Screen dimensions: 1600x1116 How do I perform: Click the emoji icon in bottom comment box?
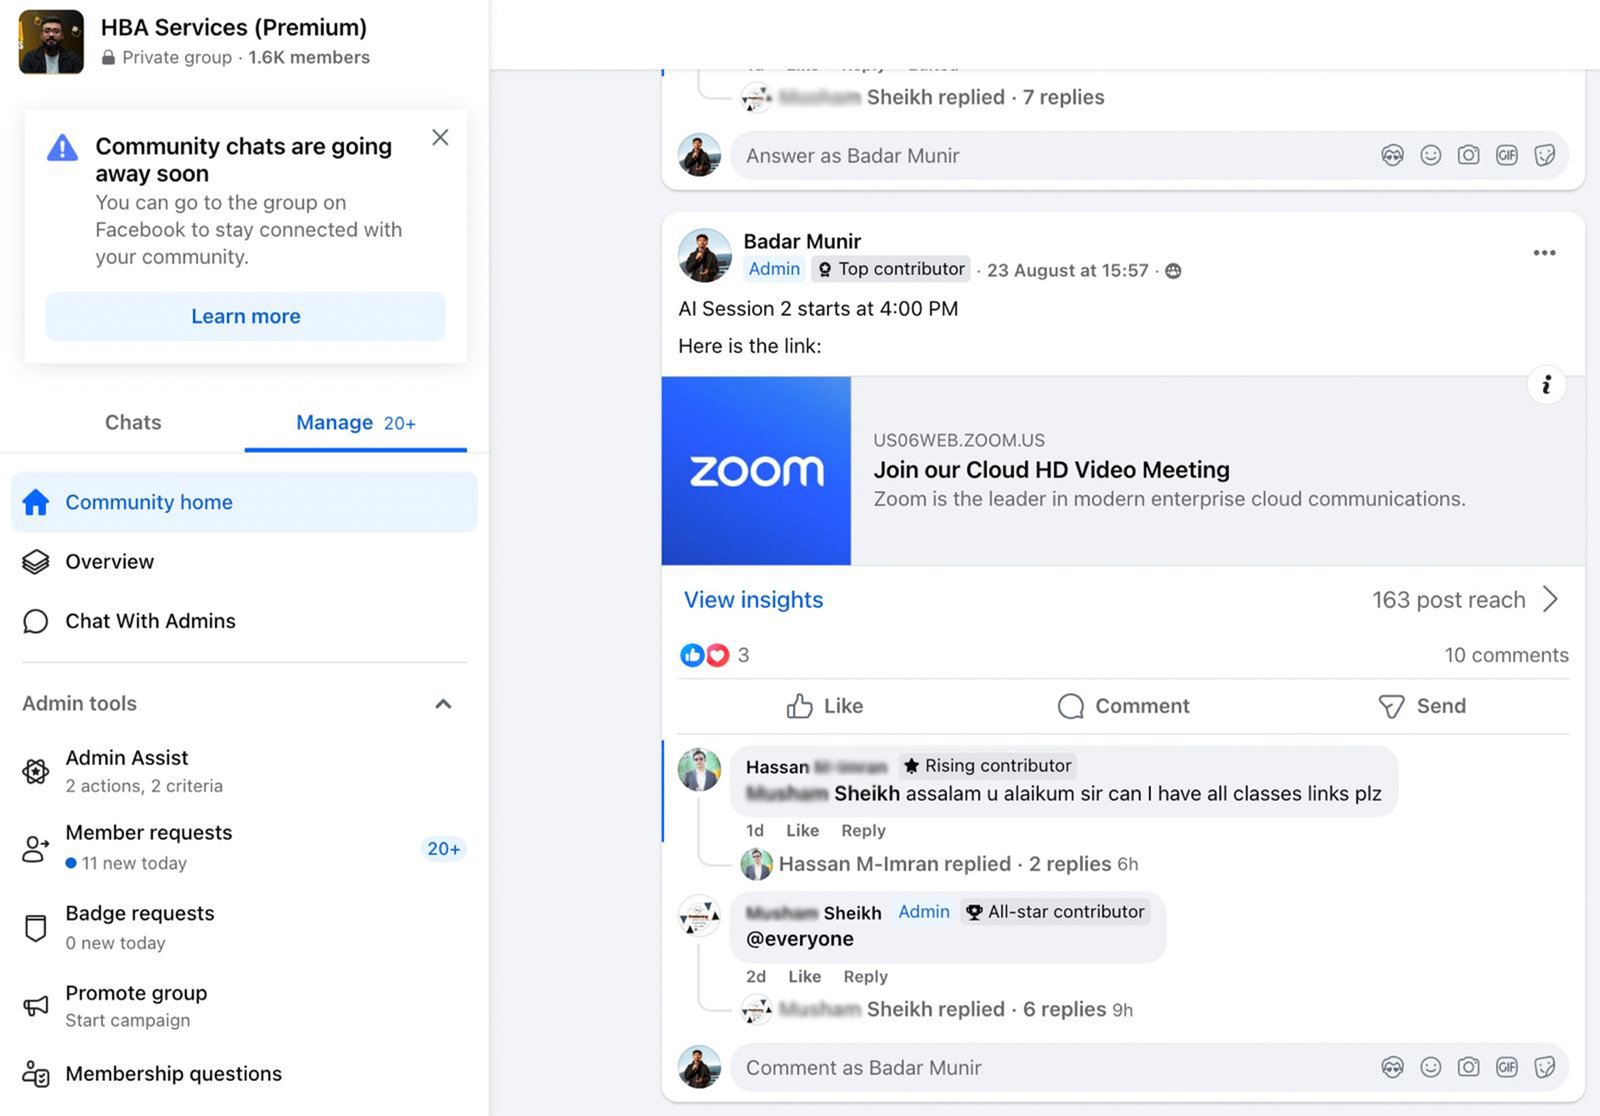pyautogui.click(x=1430, y=1067)
